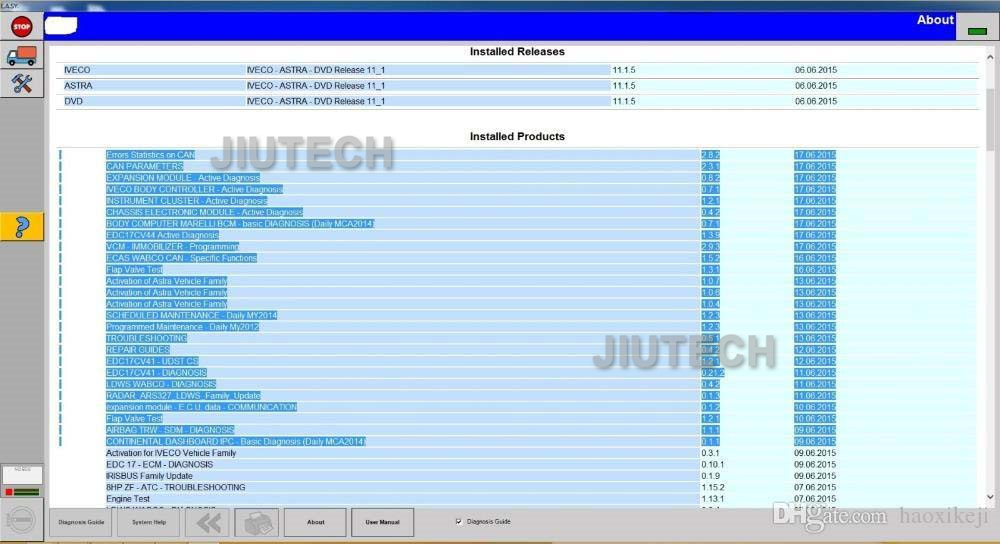Select 'Activation for IVECO Vehicle Family' row
The width and height of the screenshot is (1000, 544).
(x=517, y=453)
